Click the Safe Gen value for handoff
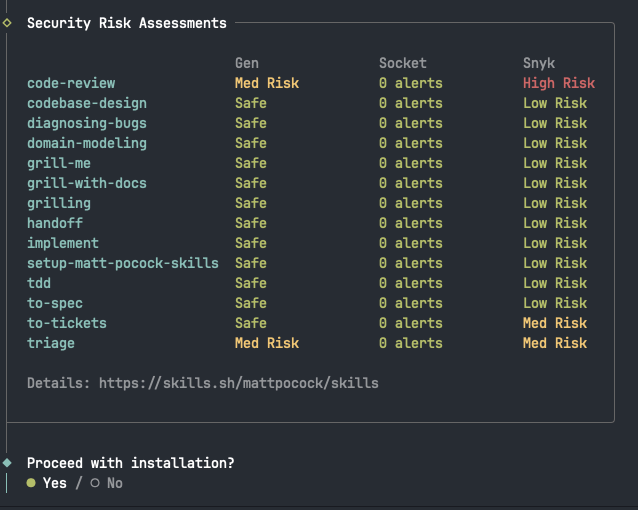The width and height of the screenshot is (638, 510). tap(251, 223)
